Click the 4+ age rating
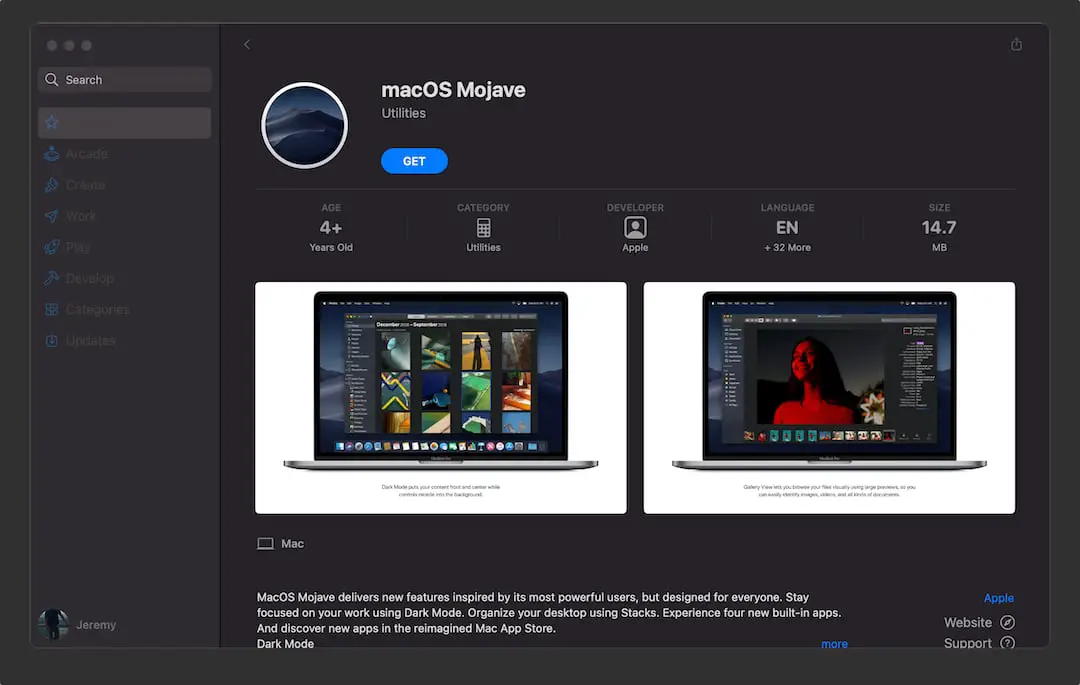The height and width of the screenshot is (685, 1080). pyautogui.click(x=331, y=227)
